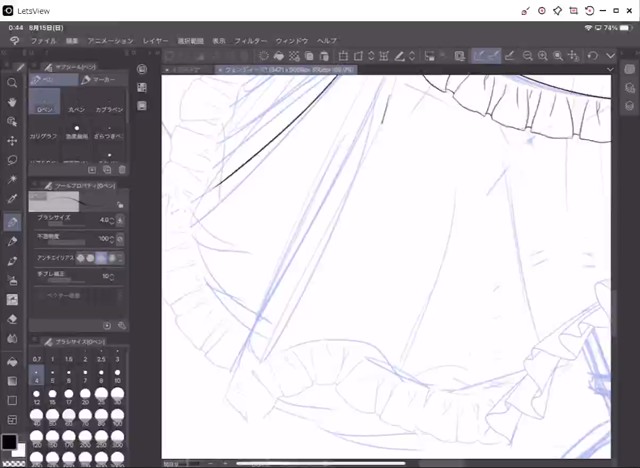Select the Auto select magic wand tool
Image resolution: width=640 pixels, height=468 pixels.
pos(12,179)
